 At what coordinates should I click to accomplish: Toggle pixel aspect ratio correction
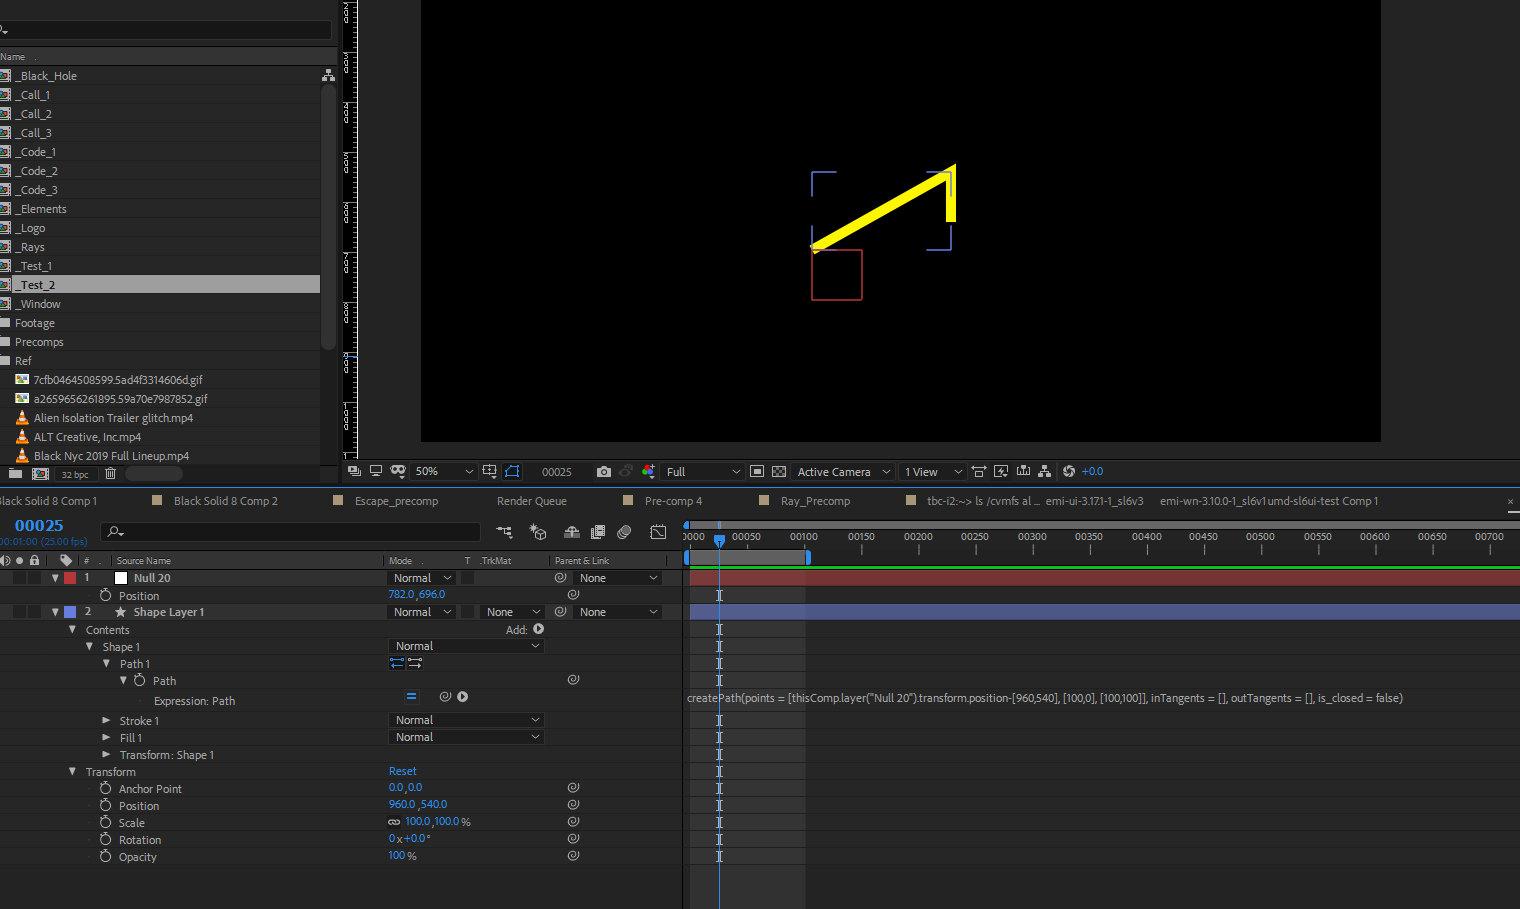click(x=979, y=471)
